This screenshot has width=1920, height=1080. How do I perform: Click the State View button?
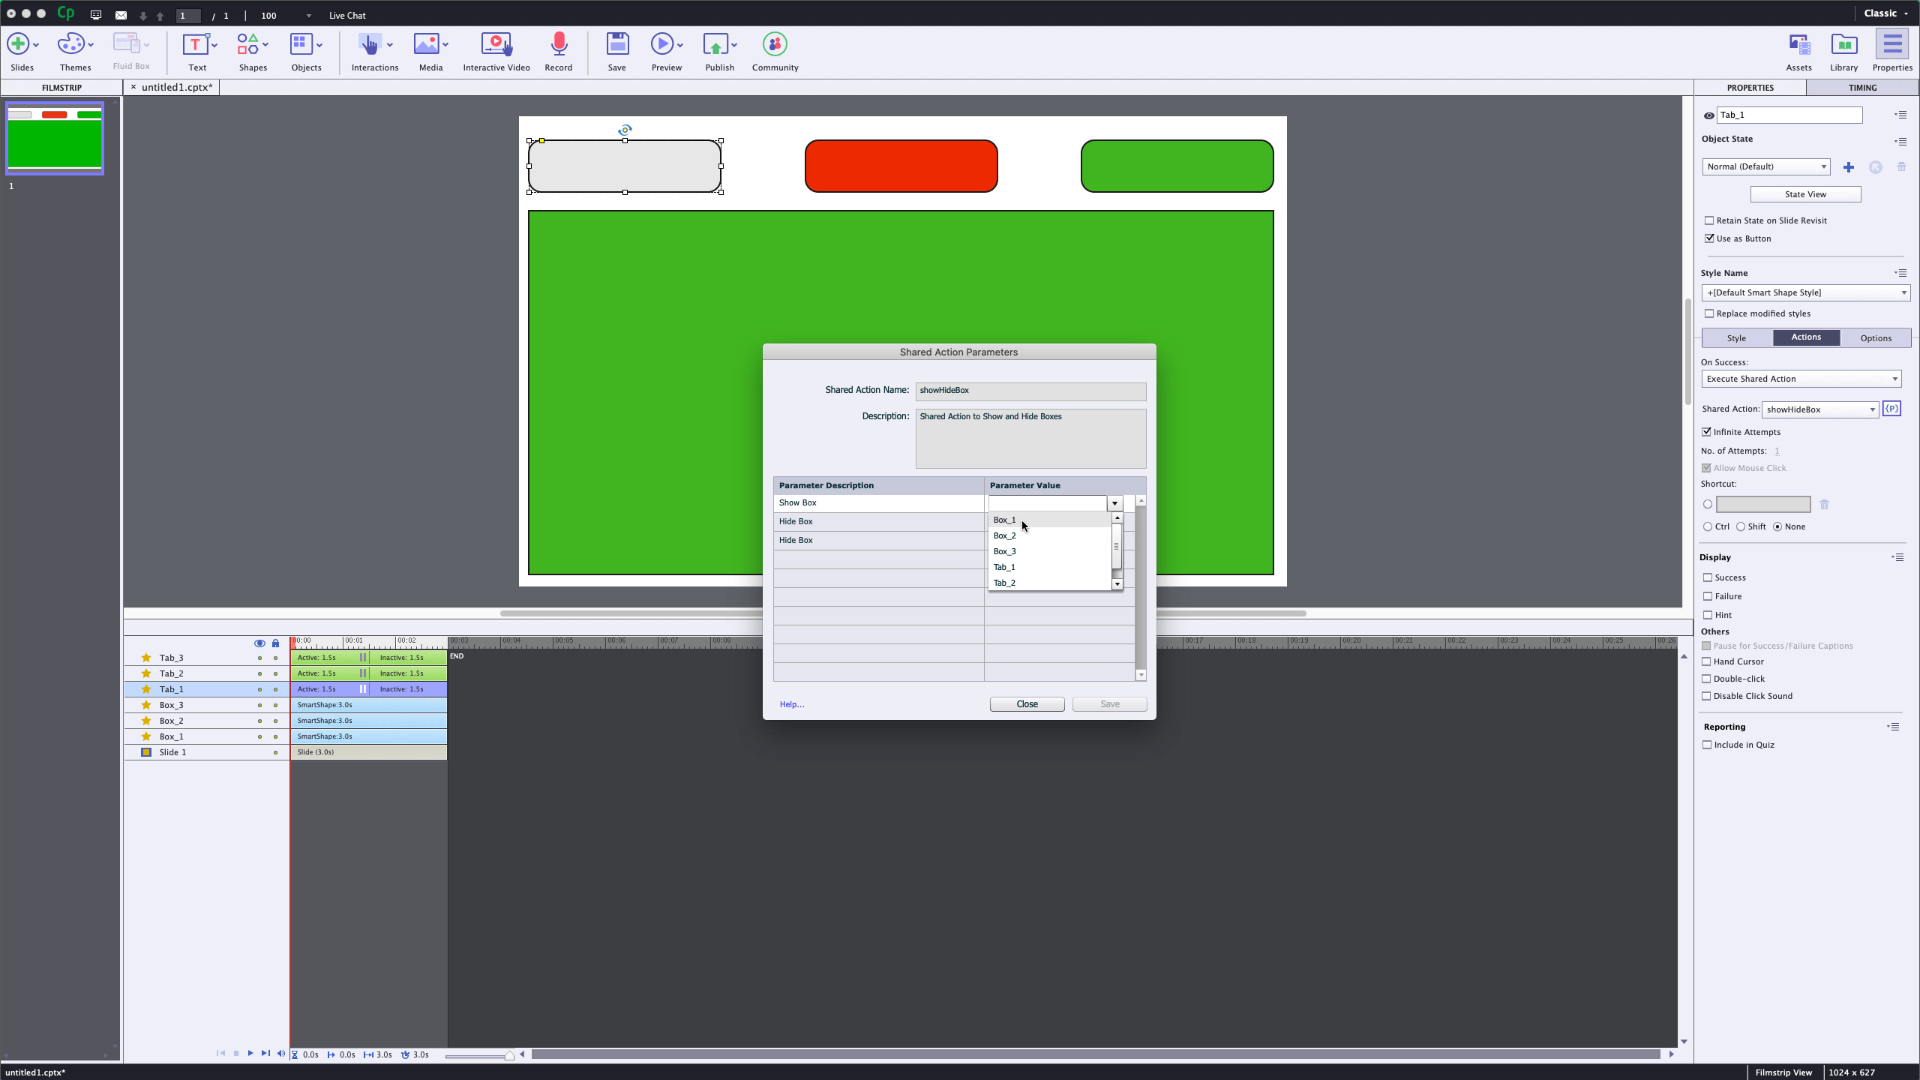(1805, 195)
